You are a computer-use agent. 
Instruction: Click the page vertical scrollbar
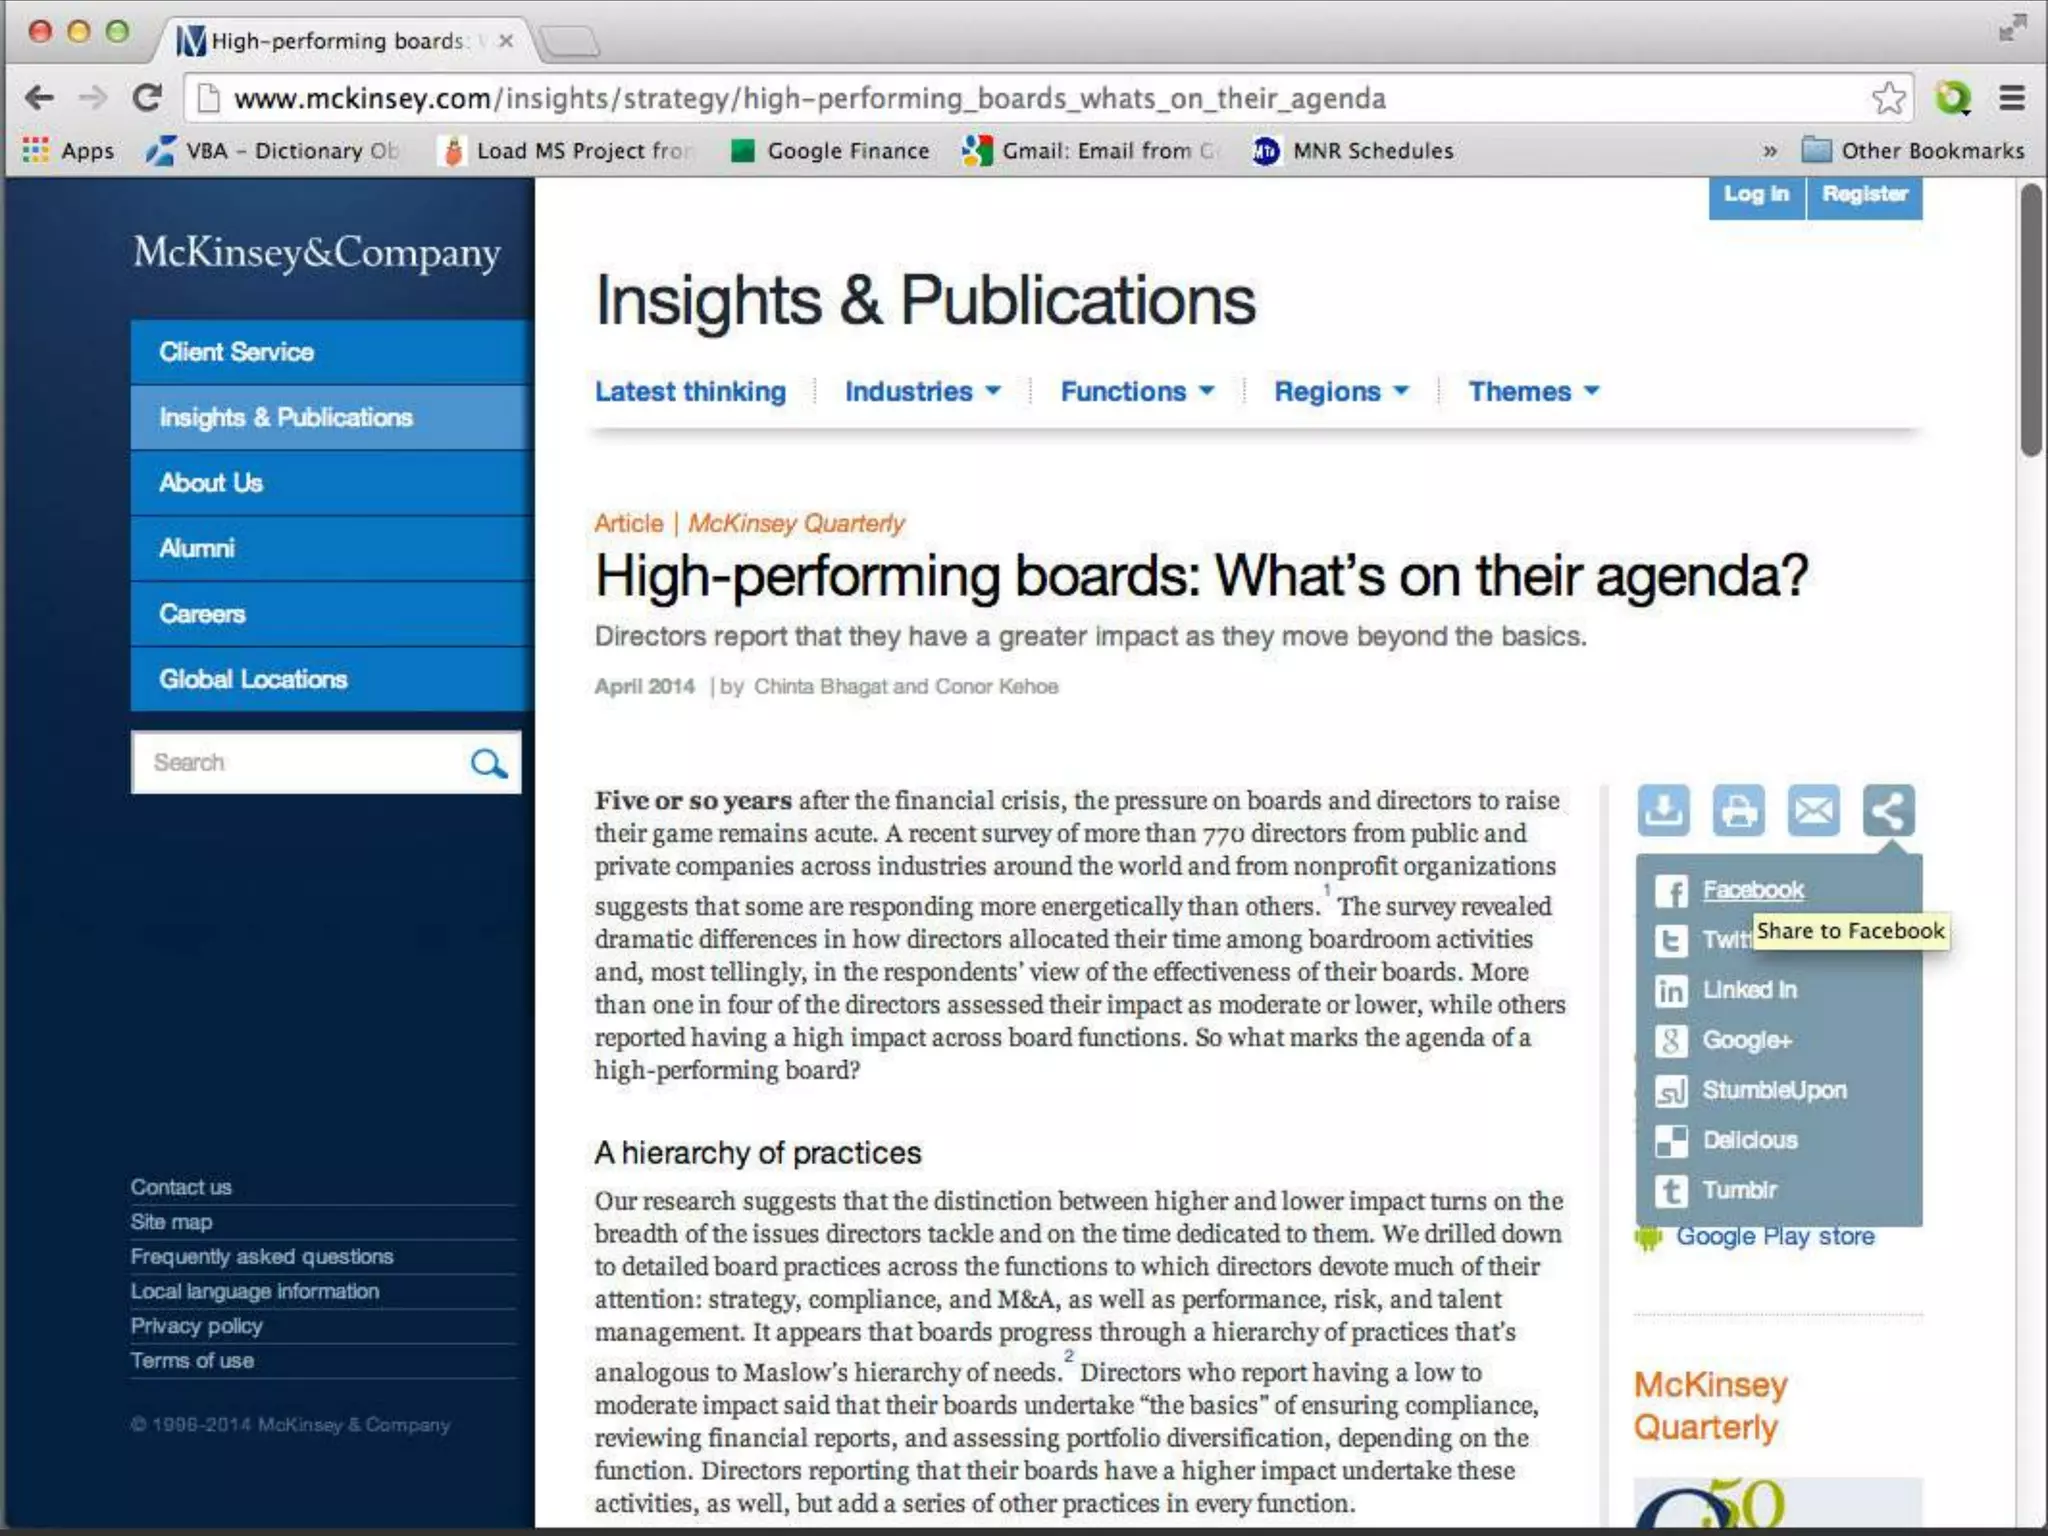pos(2030,320)
